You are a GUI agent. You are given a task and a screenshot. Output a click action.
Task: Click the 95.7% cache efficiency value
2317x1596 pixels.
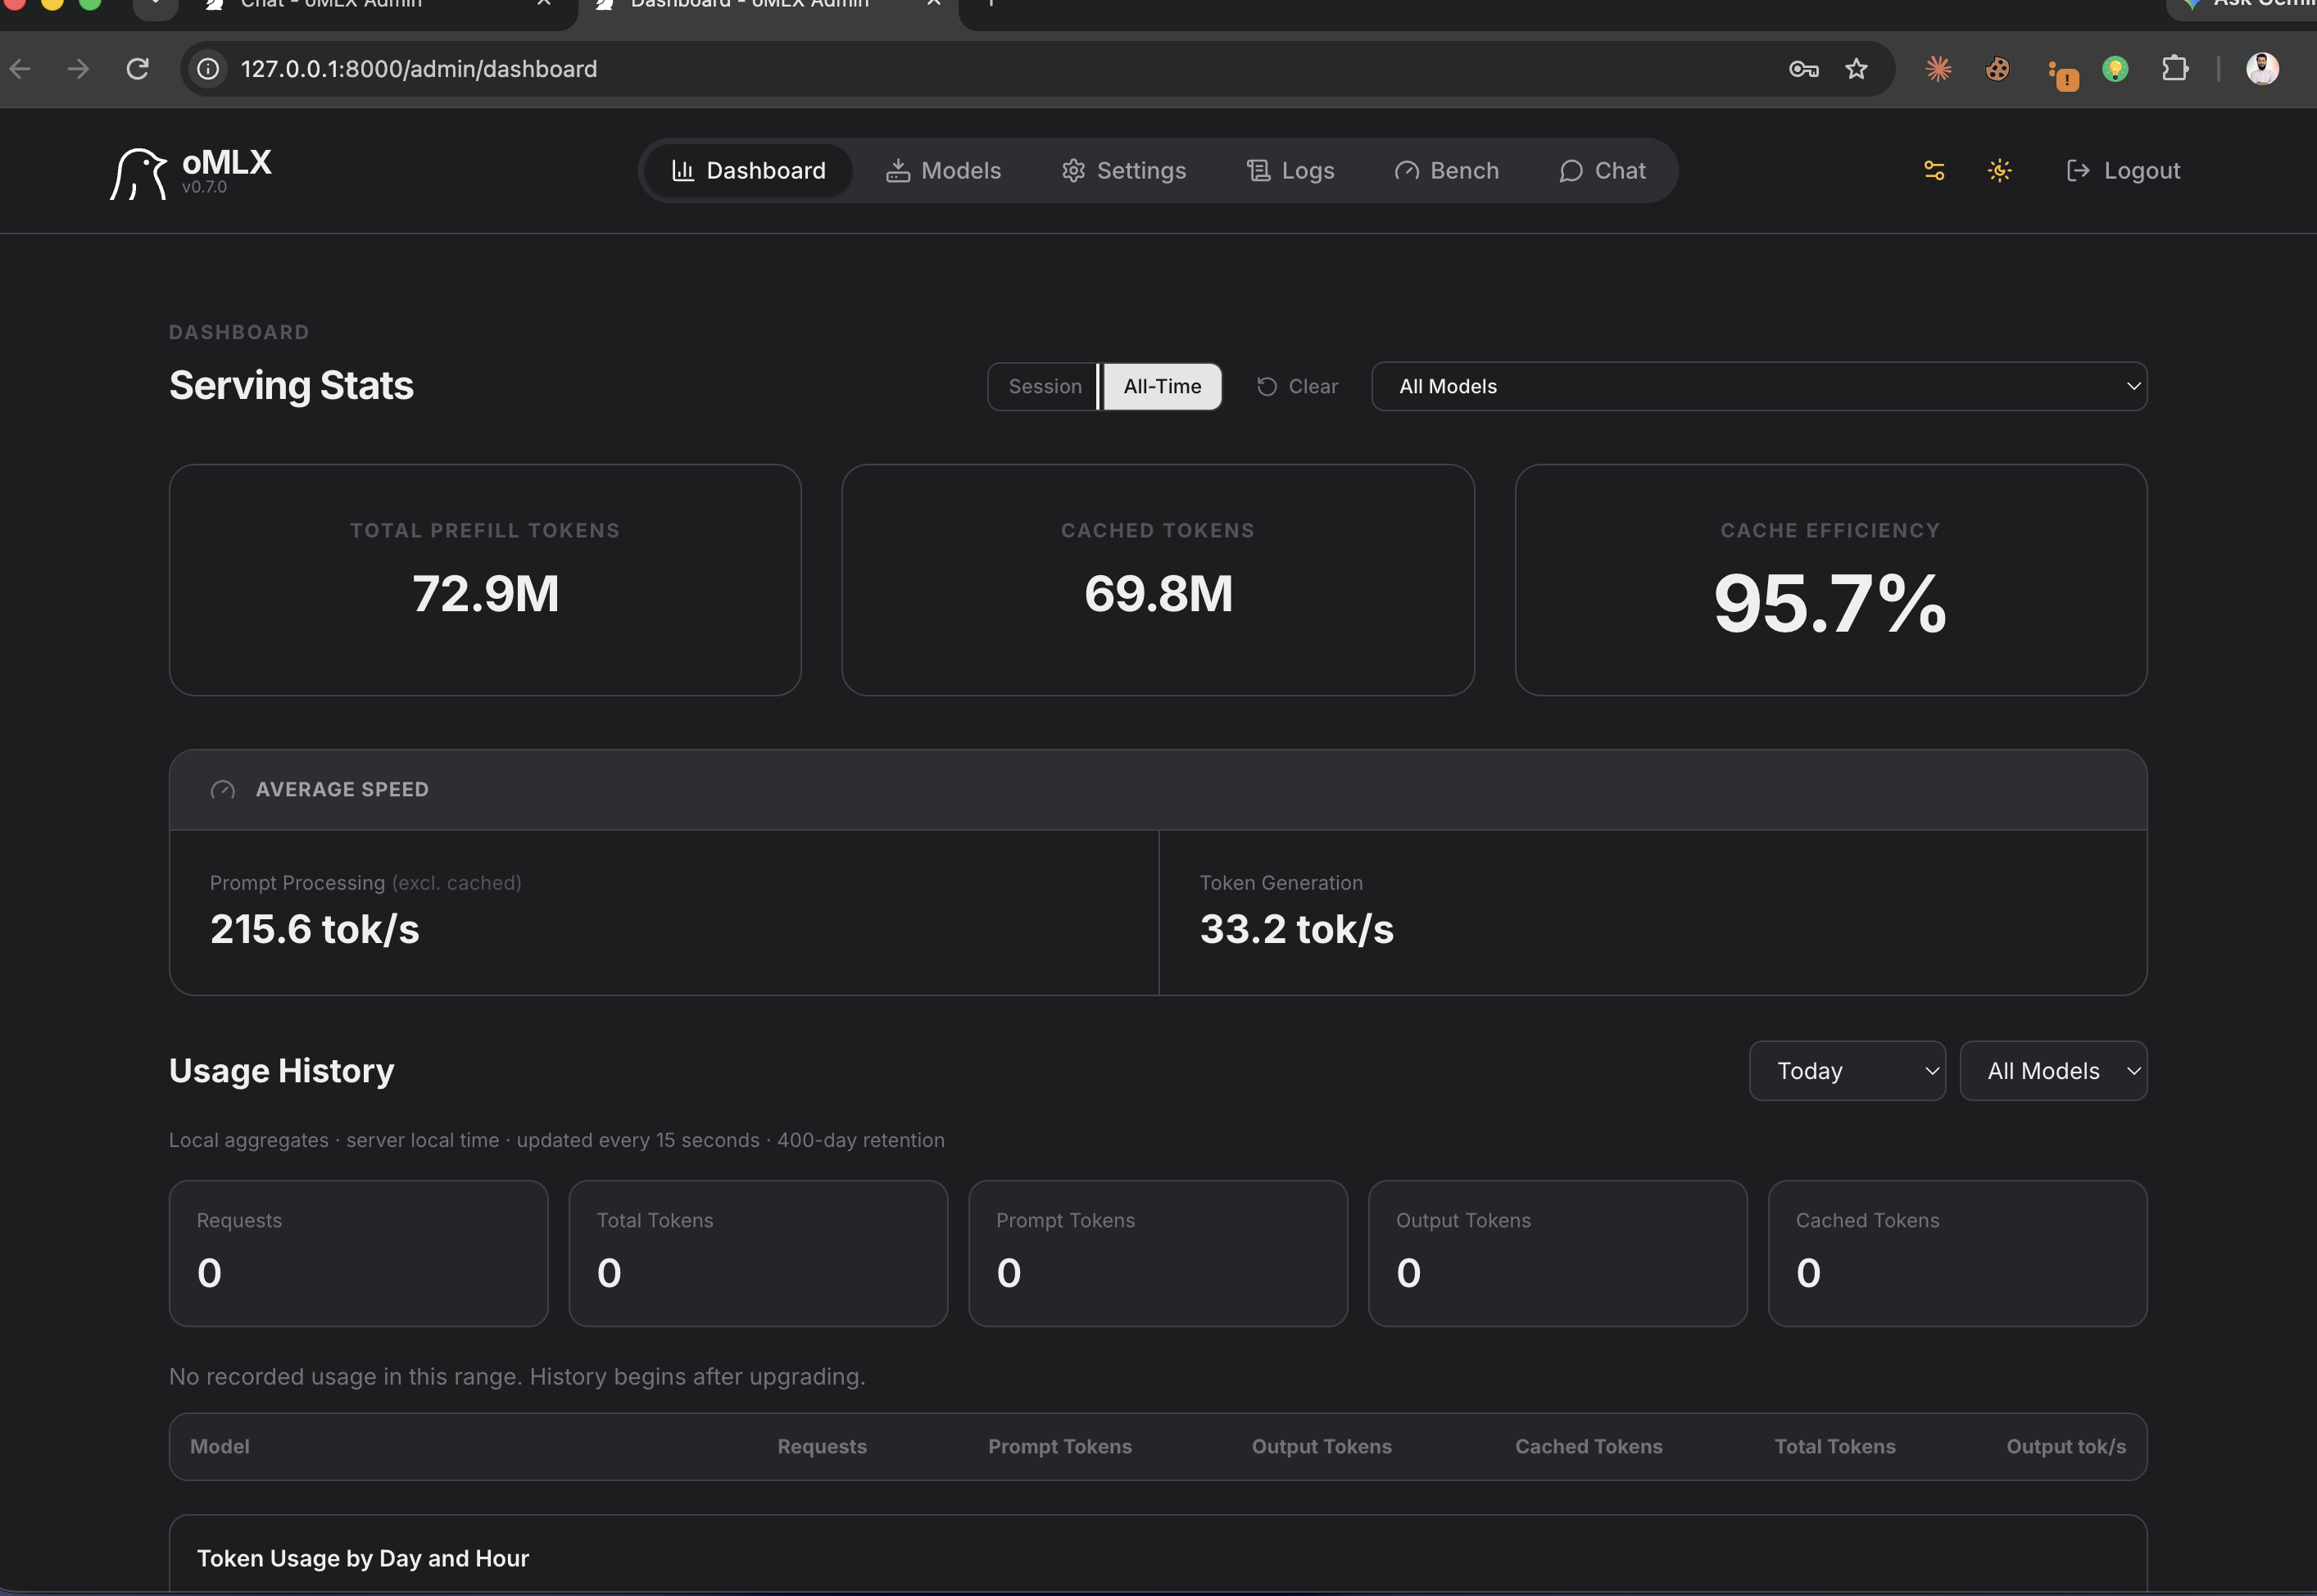1830,604
